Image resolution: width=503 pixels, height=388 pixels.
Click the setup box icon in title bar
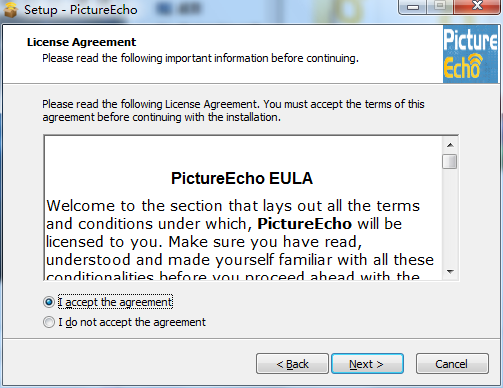pyautogui.click(x=10, y=10)
